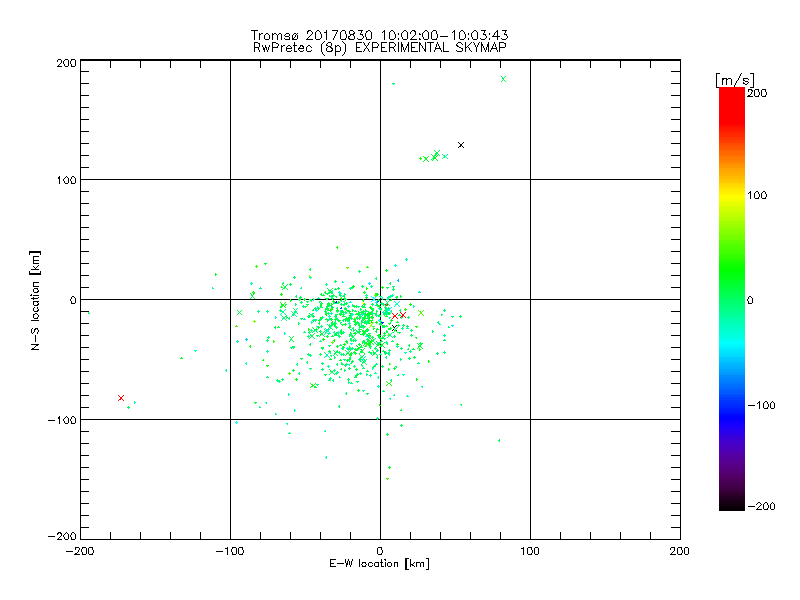Click the subtitle 'RwPretec (8p) EXPERIMENTAL SKYMAP'

(x=379, y=48)
